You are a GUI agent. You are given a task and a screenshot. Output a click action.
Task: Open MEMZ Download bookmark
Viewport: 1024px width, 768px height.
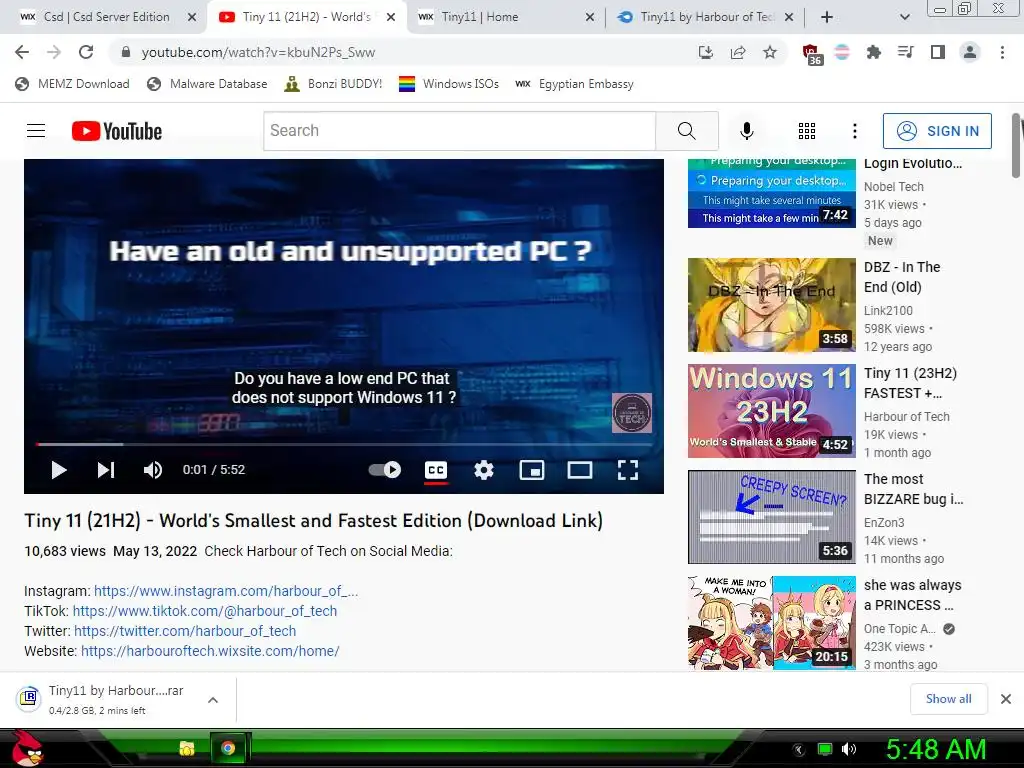pyautogui.click(x=72, y=84)
